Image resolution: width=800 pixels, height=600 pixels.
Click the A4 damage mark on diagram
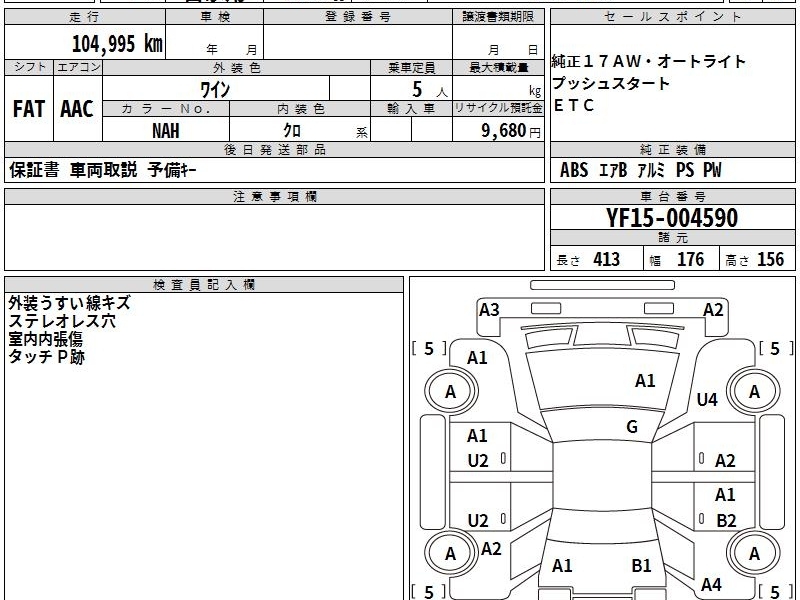pos(711,584)
